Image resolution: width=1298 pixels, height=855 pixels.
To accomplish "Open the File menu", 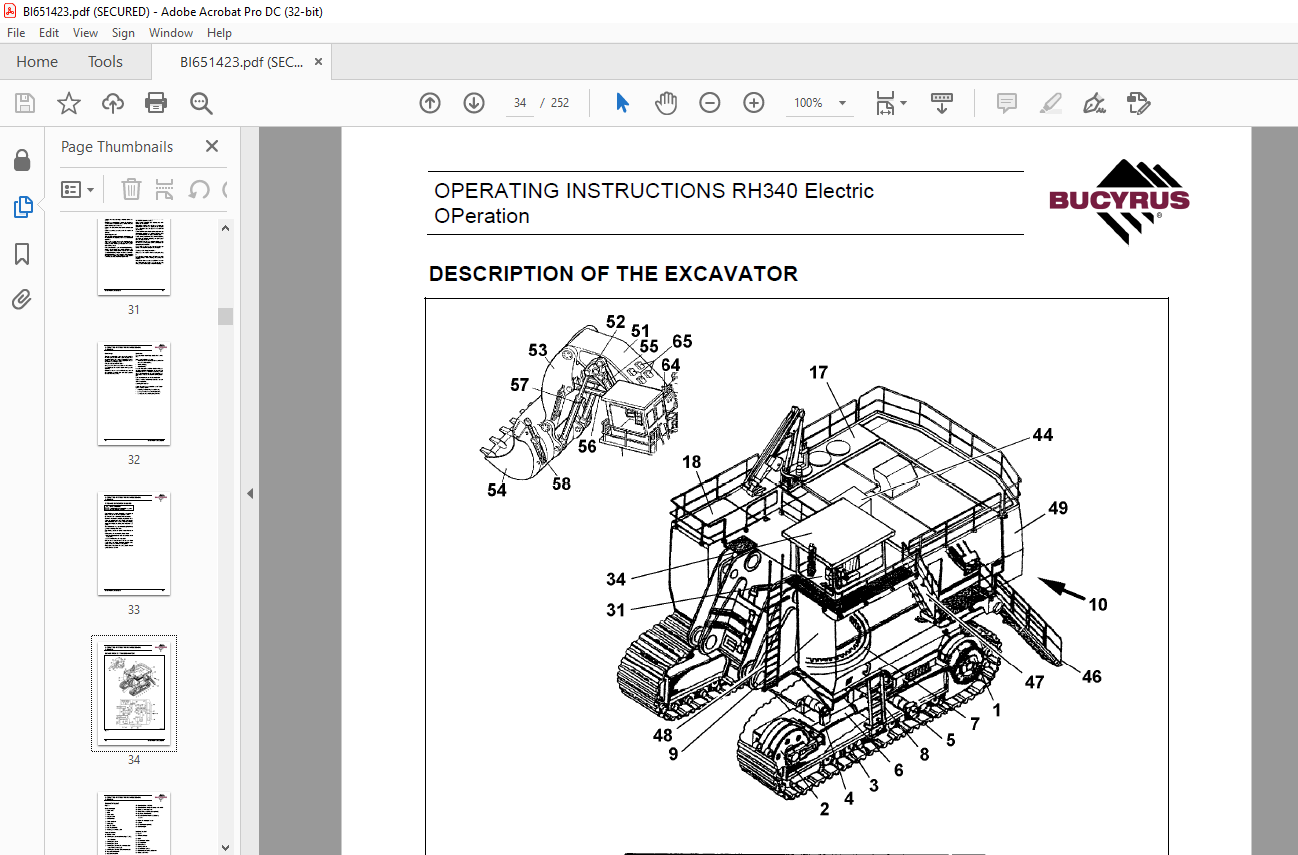I will pos(16,33).
